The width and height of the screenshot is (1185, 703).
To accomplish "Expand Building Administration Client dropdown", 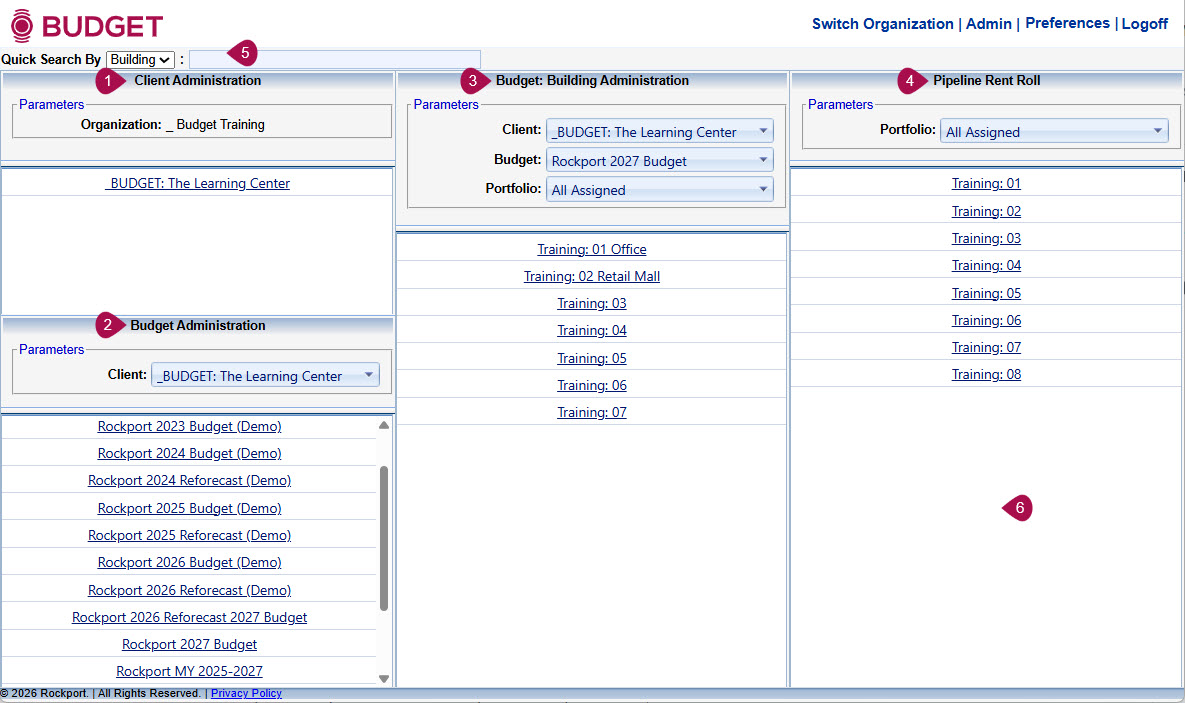I will [x=660, y=132].
